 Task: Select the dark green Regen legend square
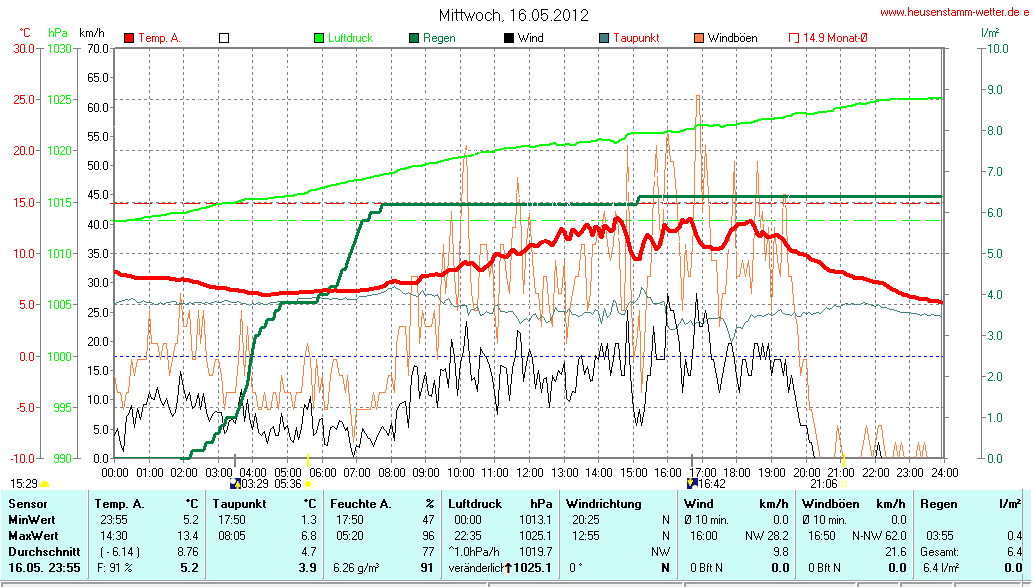414,38
